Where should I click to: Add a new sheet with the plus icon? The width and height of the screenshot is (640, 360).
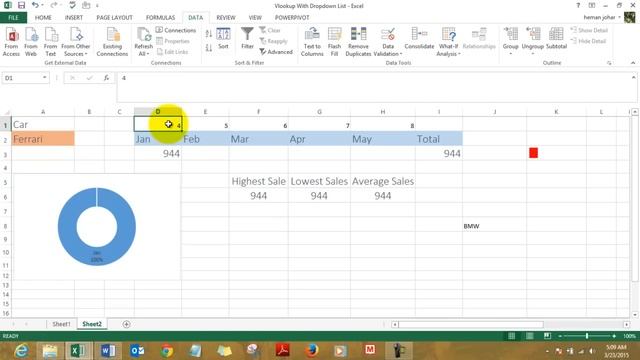click(126, 324)
